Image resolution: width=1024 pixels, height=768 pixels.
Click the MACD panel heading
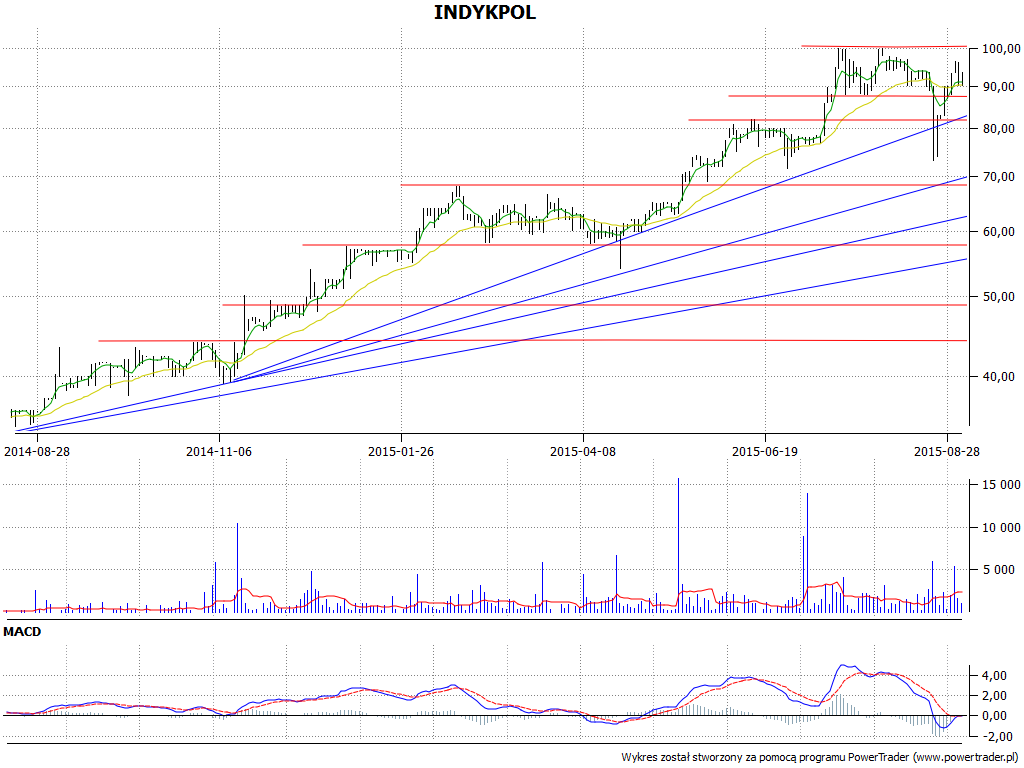coord(22,632)
